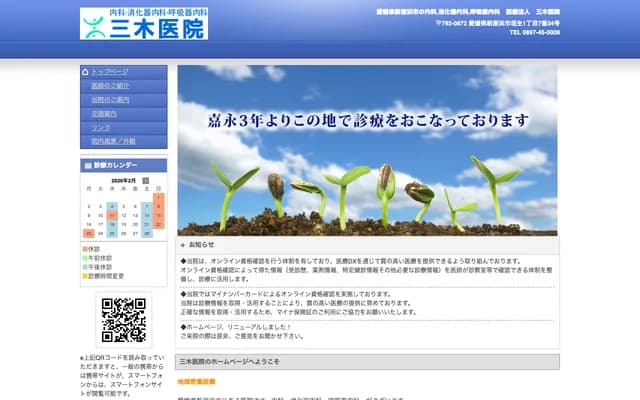
Task: Click the 診療カレンダー heading
Action: click(x=116, y=165)
